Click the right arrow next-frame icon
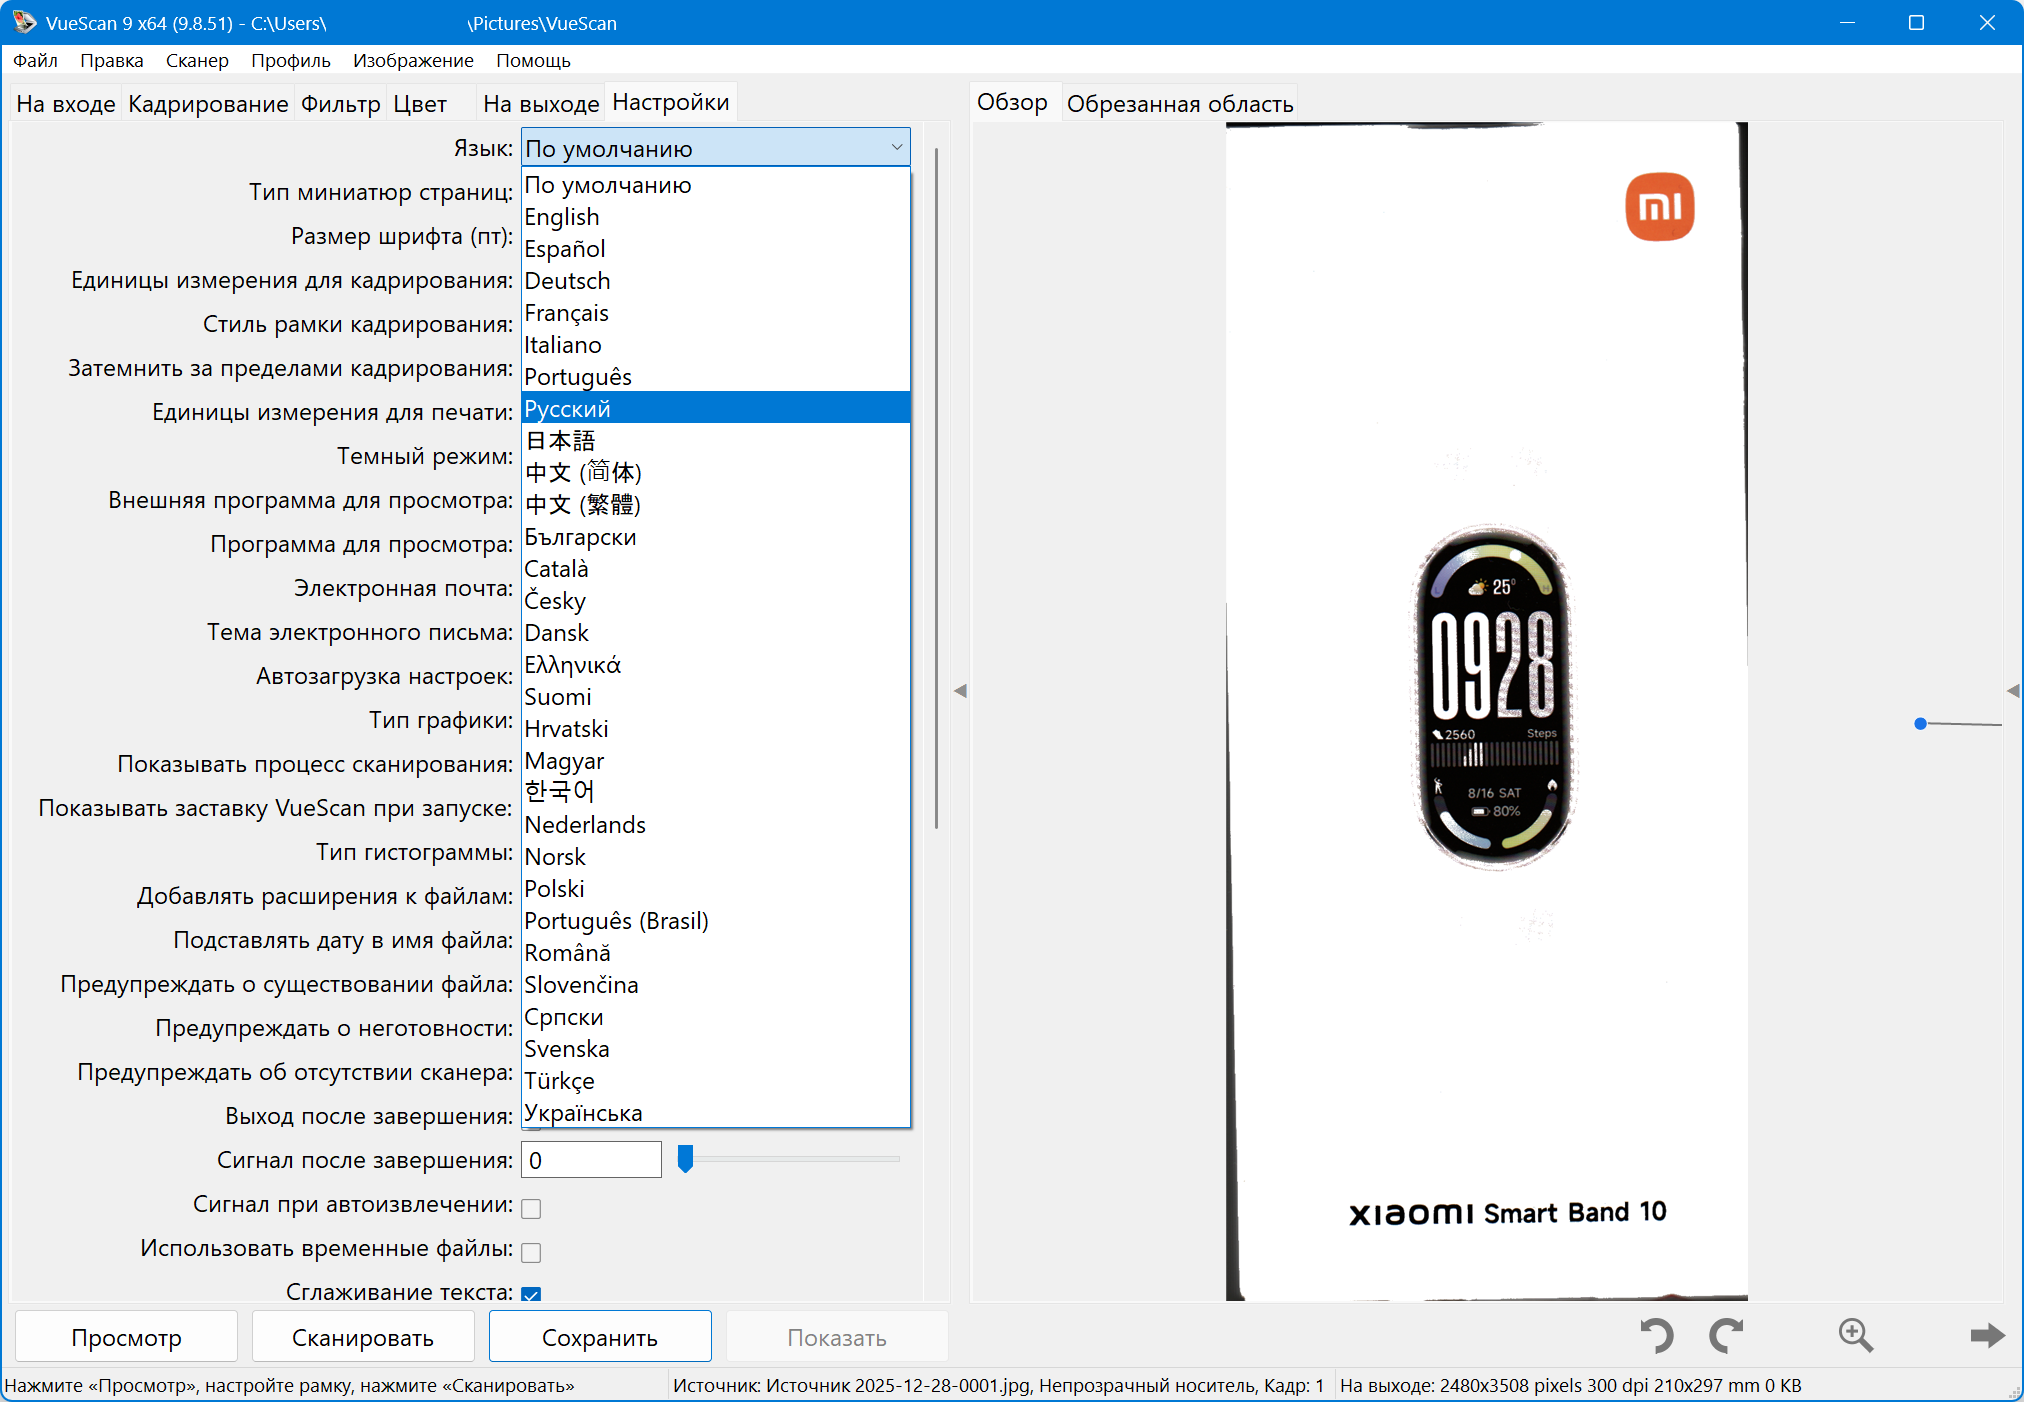This screenshot has height=1402, width=2024. click(1986, 1335)
